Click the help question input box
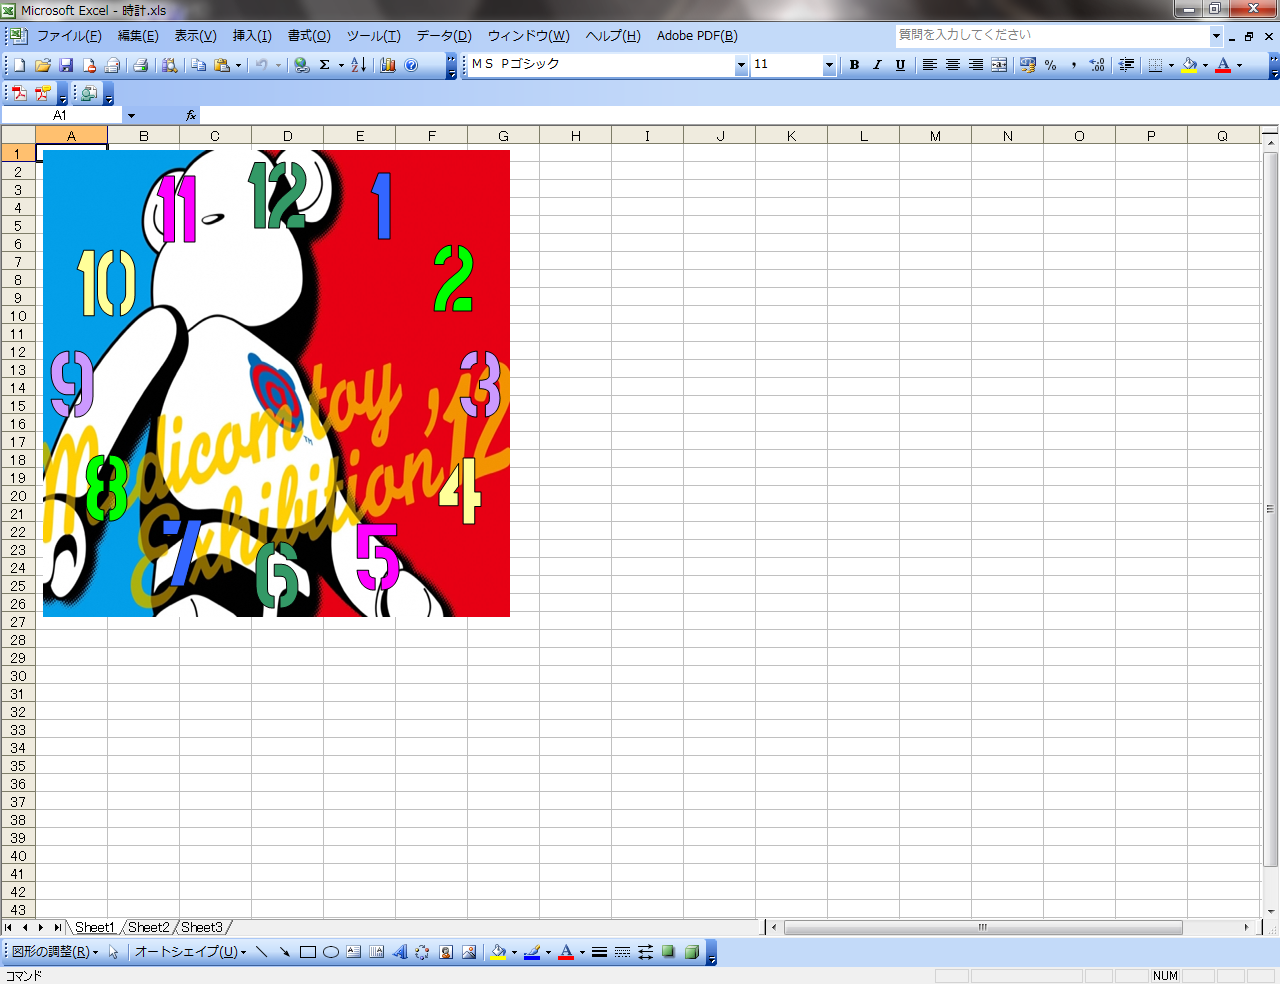 pos(1052,35)
